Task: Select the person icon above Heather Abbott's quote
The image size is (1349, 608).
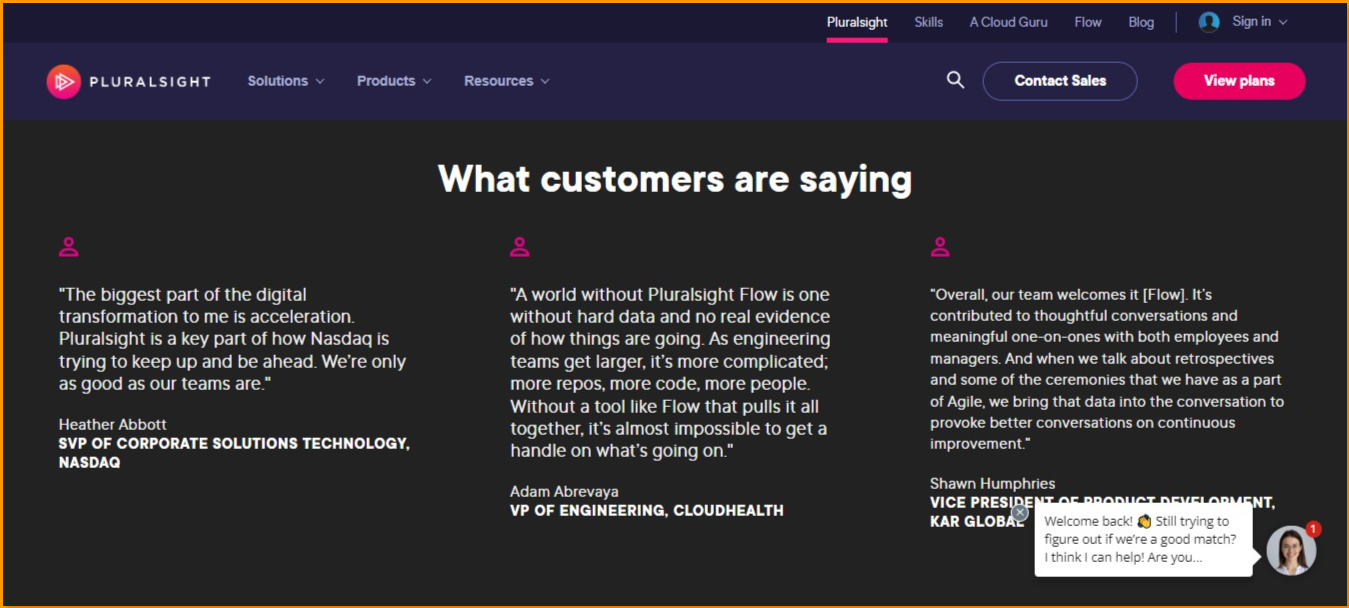Action: pos(68,245)
